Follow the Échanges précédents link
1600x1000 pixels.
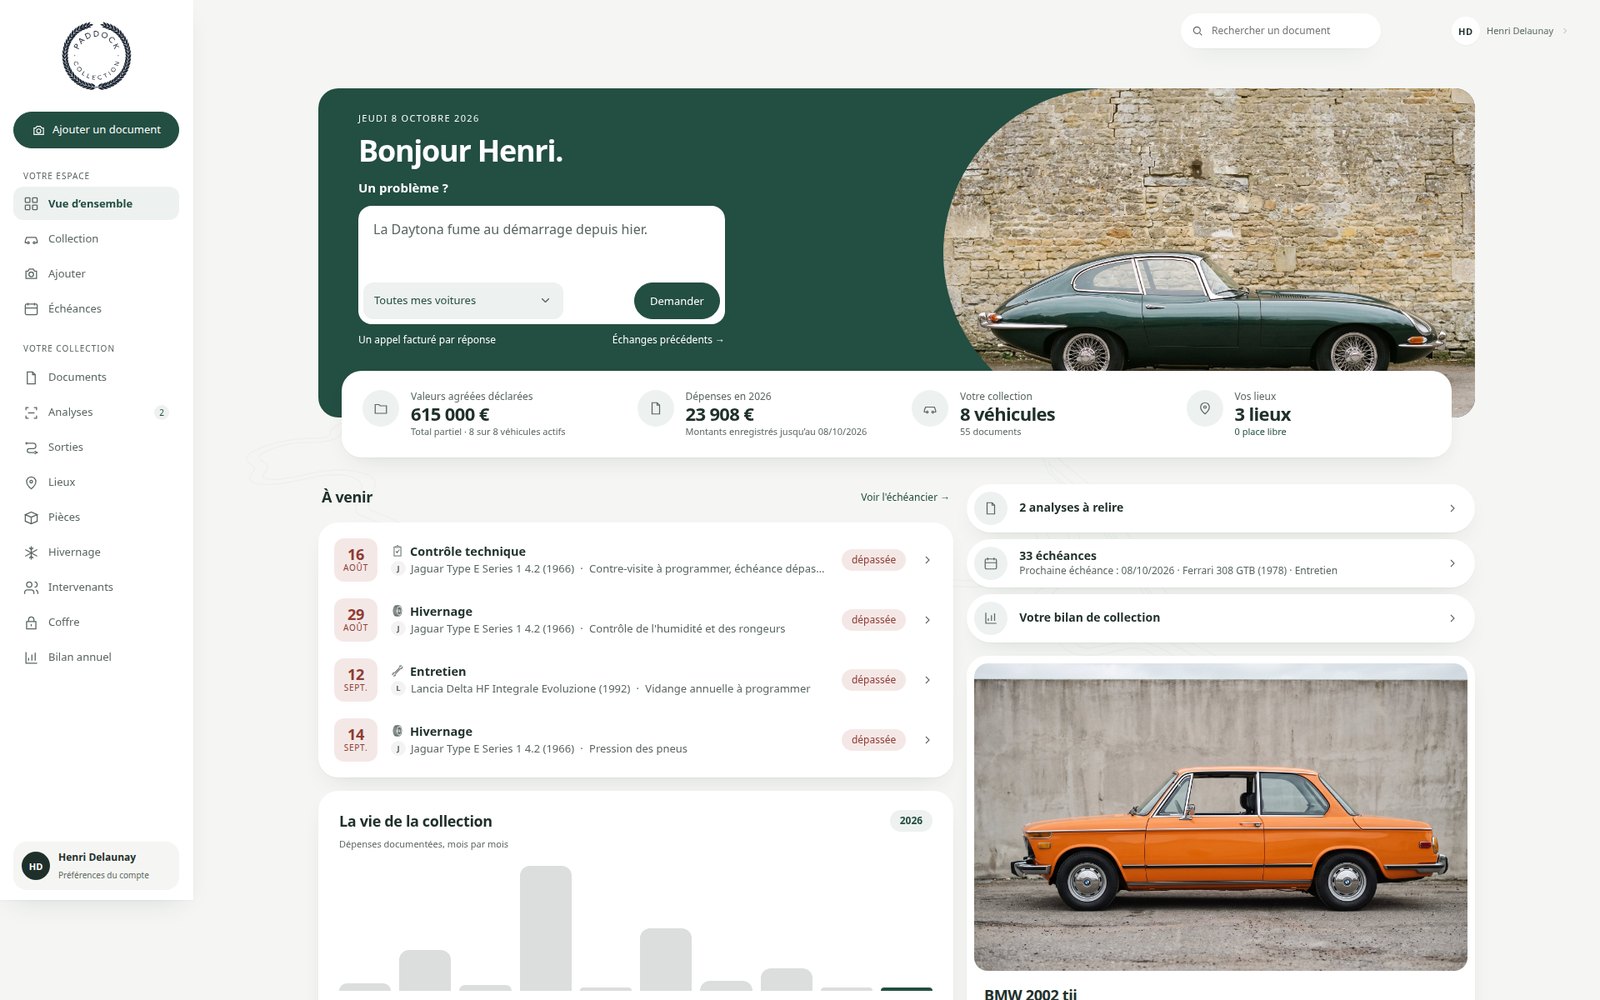[x=668, y=340]
